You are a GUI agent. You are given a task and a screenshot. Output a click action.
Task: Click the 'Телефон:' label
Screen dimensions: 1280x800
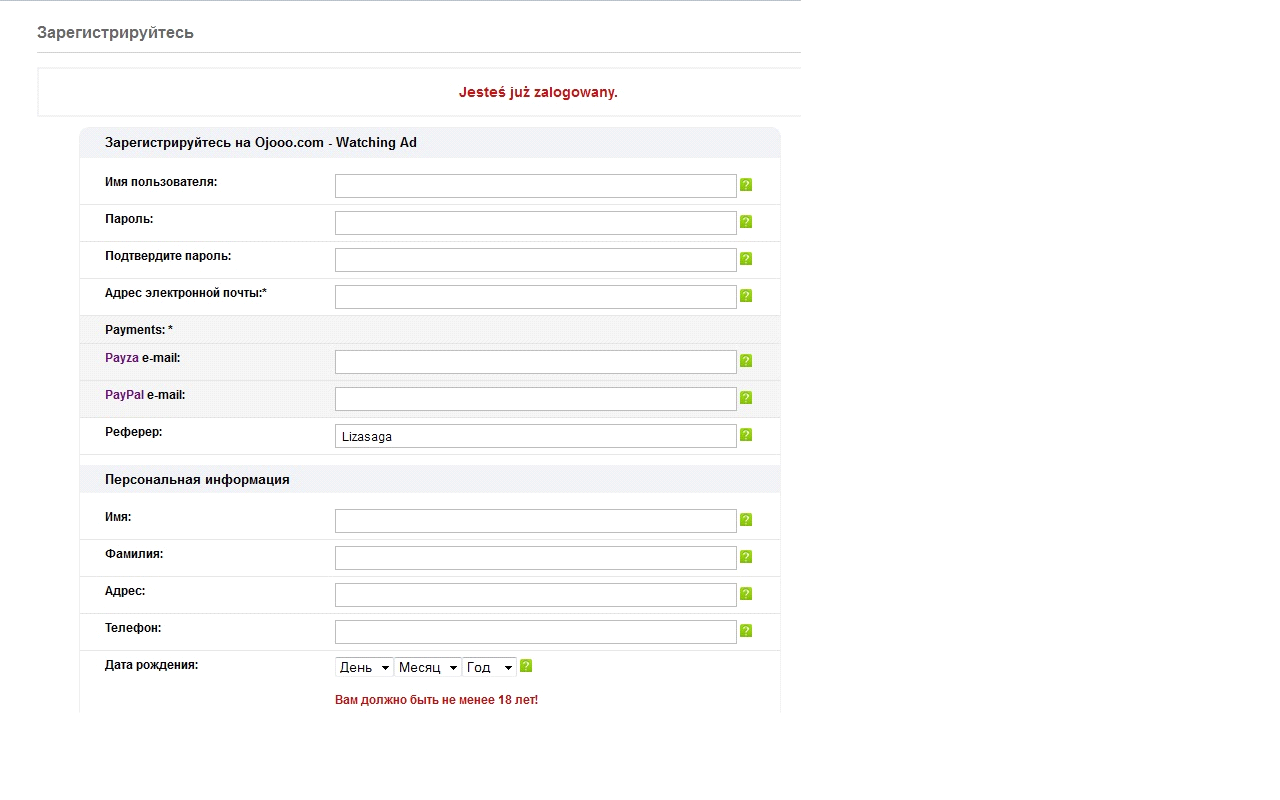click(x=133, y=628)
